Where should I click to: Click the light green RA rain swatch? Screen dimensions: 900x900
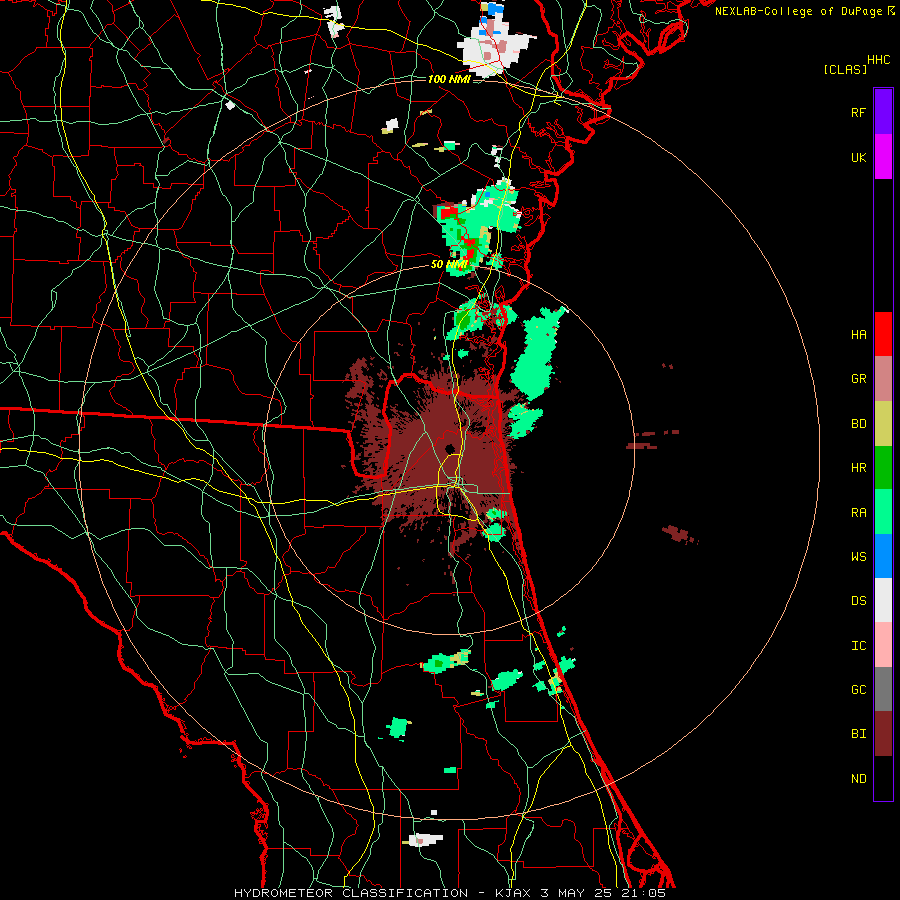883,512
